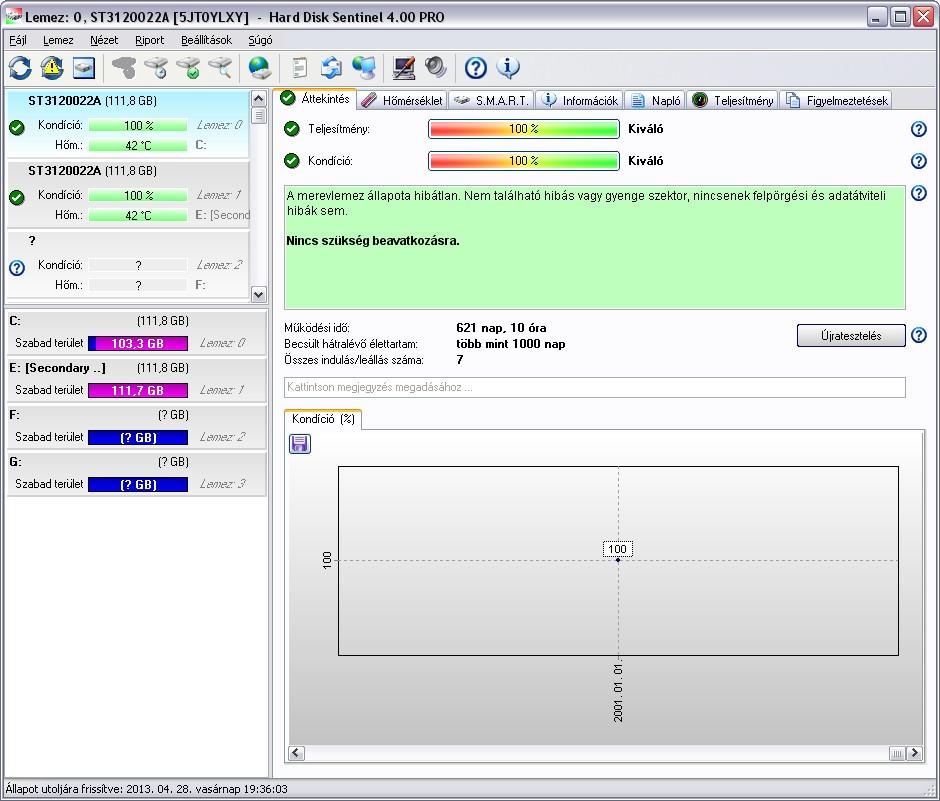Open the configuration monitor-and-screwdriver icon
The width and height of the screenshot is (940, 801).
(403, 68)
